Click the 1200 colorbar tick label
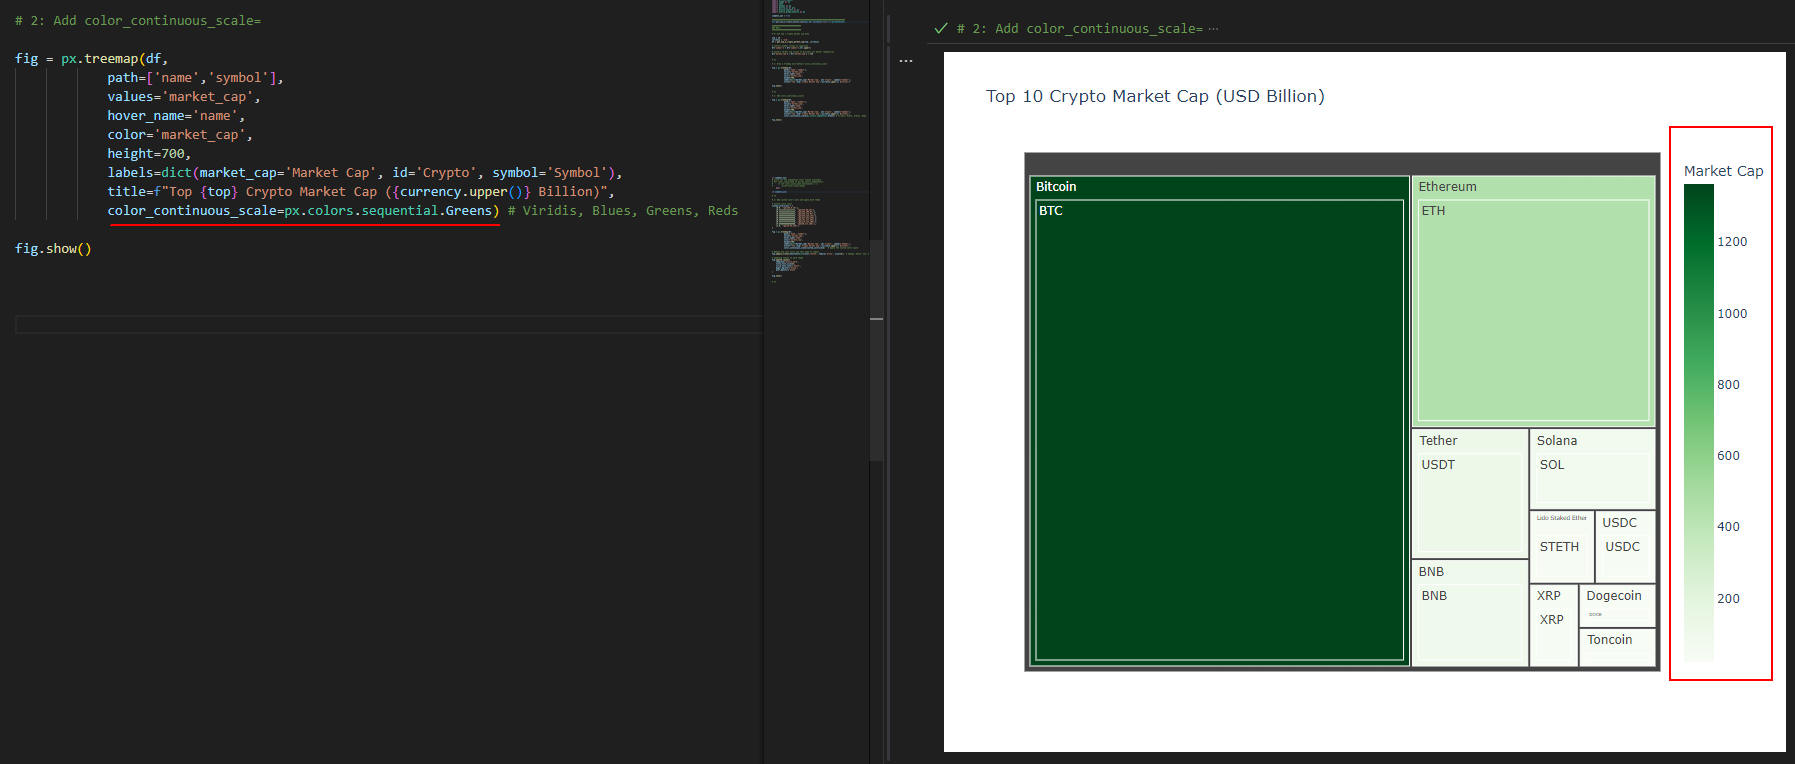The image size is (1795, 764). [x=1732, y=242]
